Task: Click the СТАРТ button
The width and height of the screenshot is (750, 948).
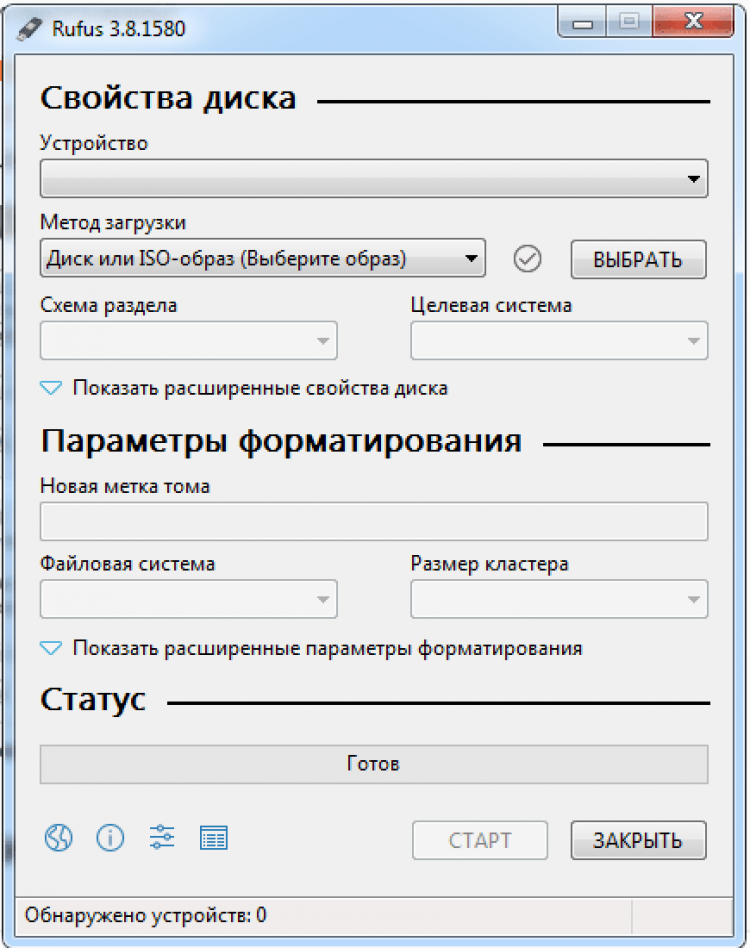Action: click(x=480, y=840)
